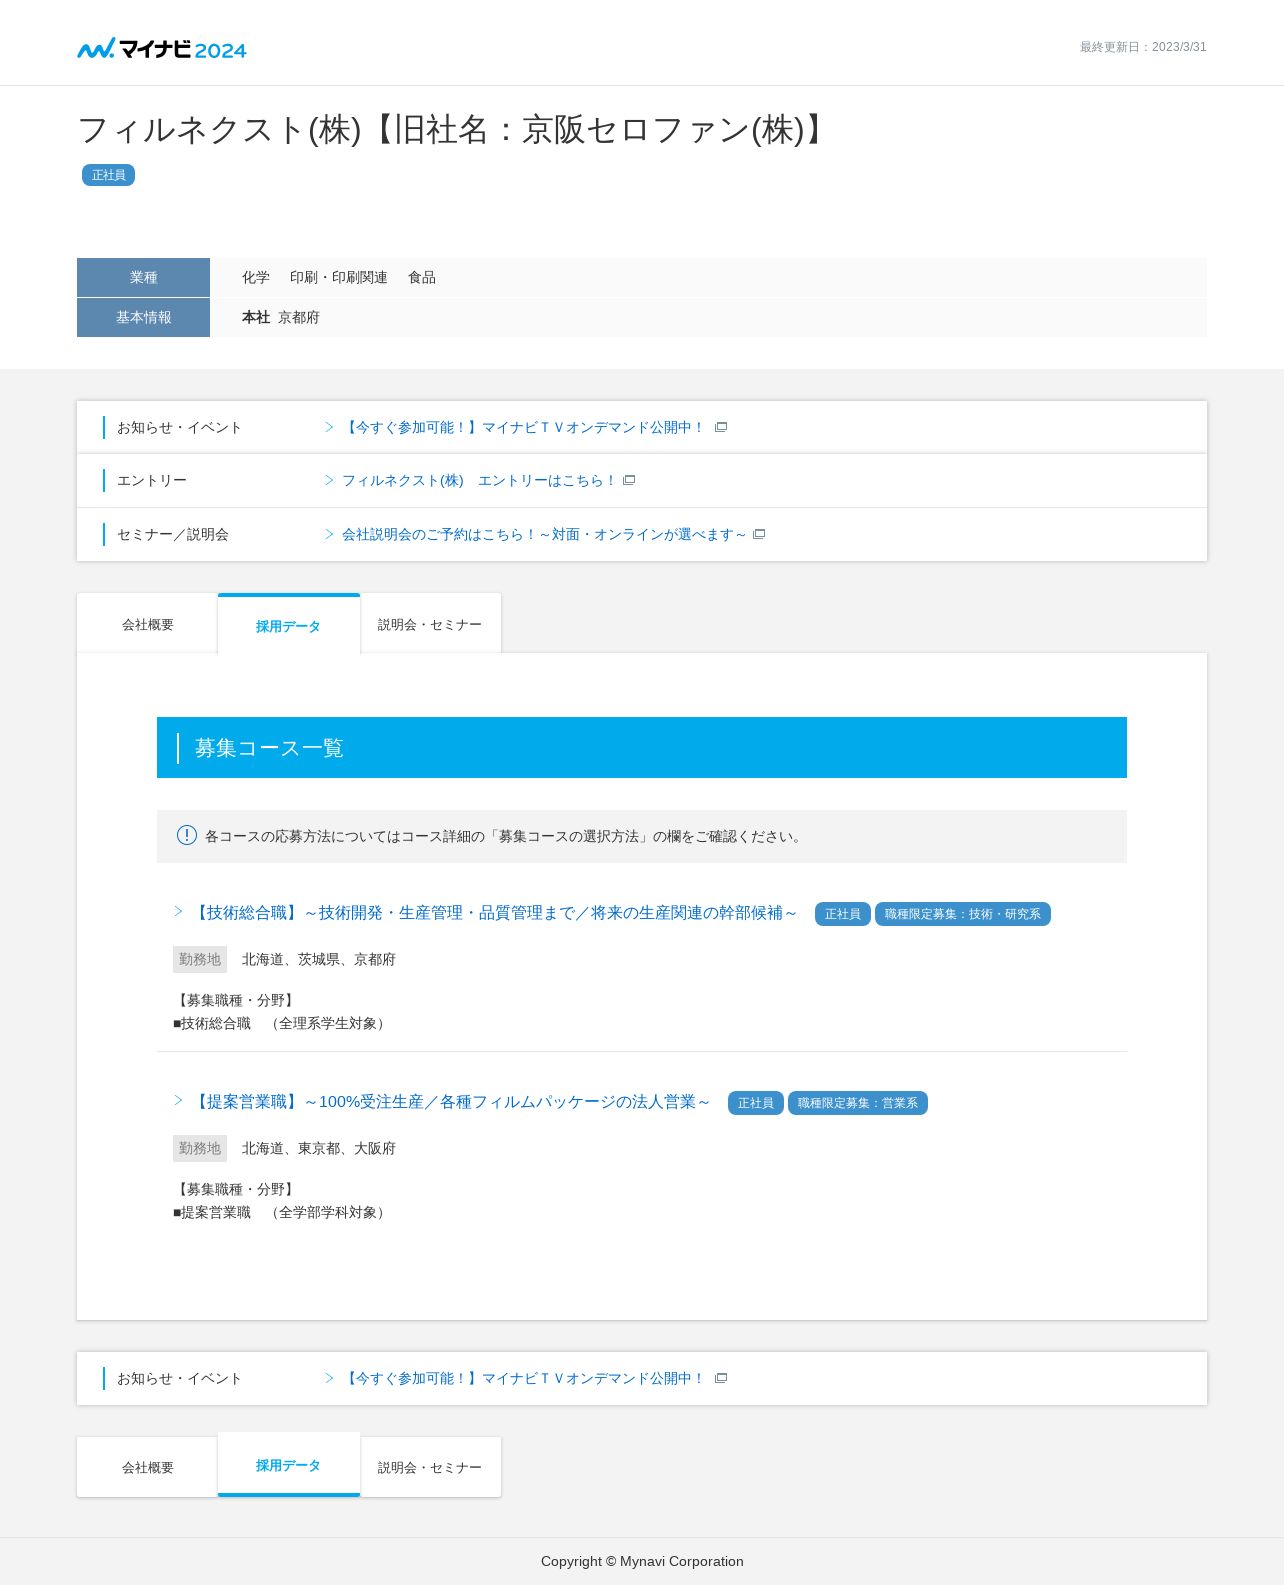Open upper 説明会・セミナー tab
The height and width of the screenshot is (1585, 1284).
point(430,624)
